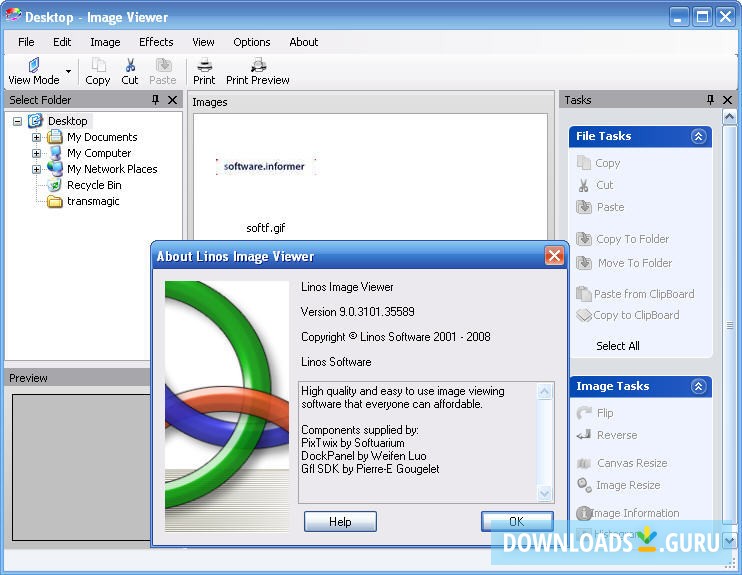Image resolution: width=742 pixels, height=575 pixels.
Task: Select My Computer in the tree
Action: 99,153
